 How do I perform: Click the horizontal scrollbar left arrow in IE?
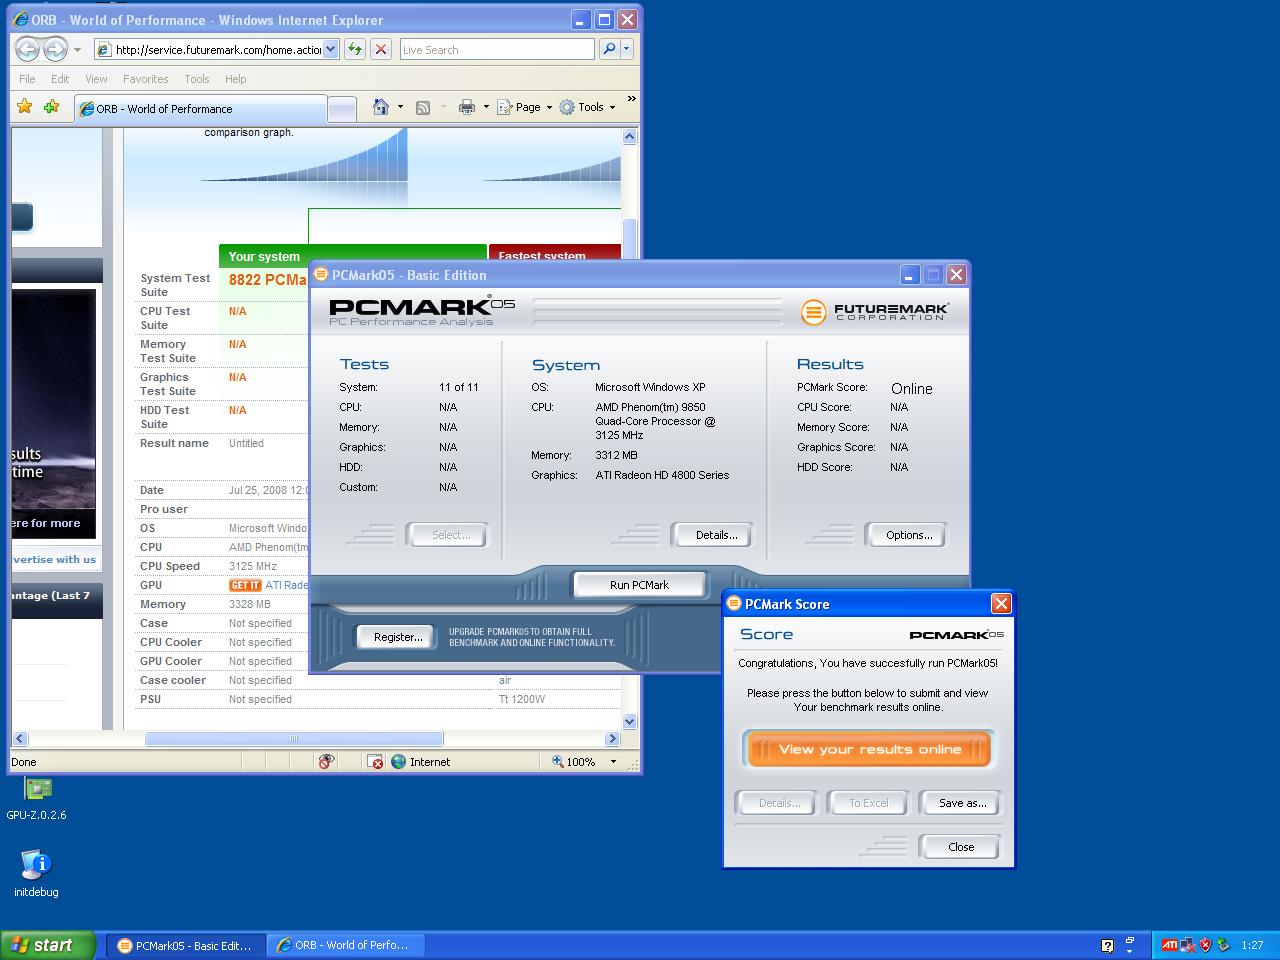(x=20, y=739)
